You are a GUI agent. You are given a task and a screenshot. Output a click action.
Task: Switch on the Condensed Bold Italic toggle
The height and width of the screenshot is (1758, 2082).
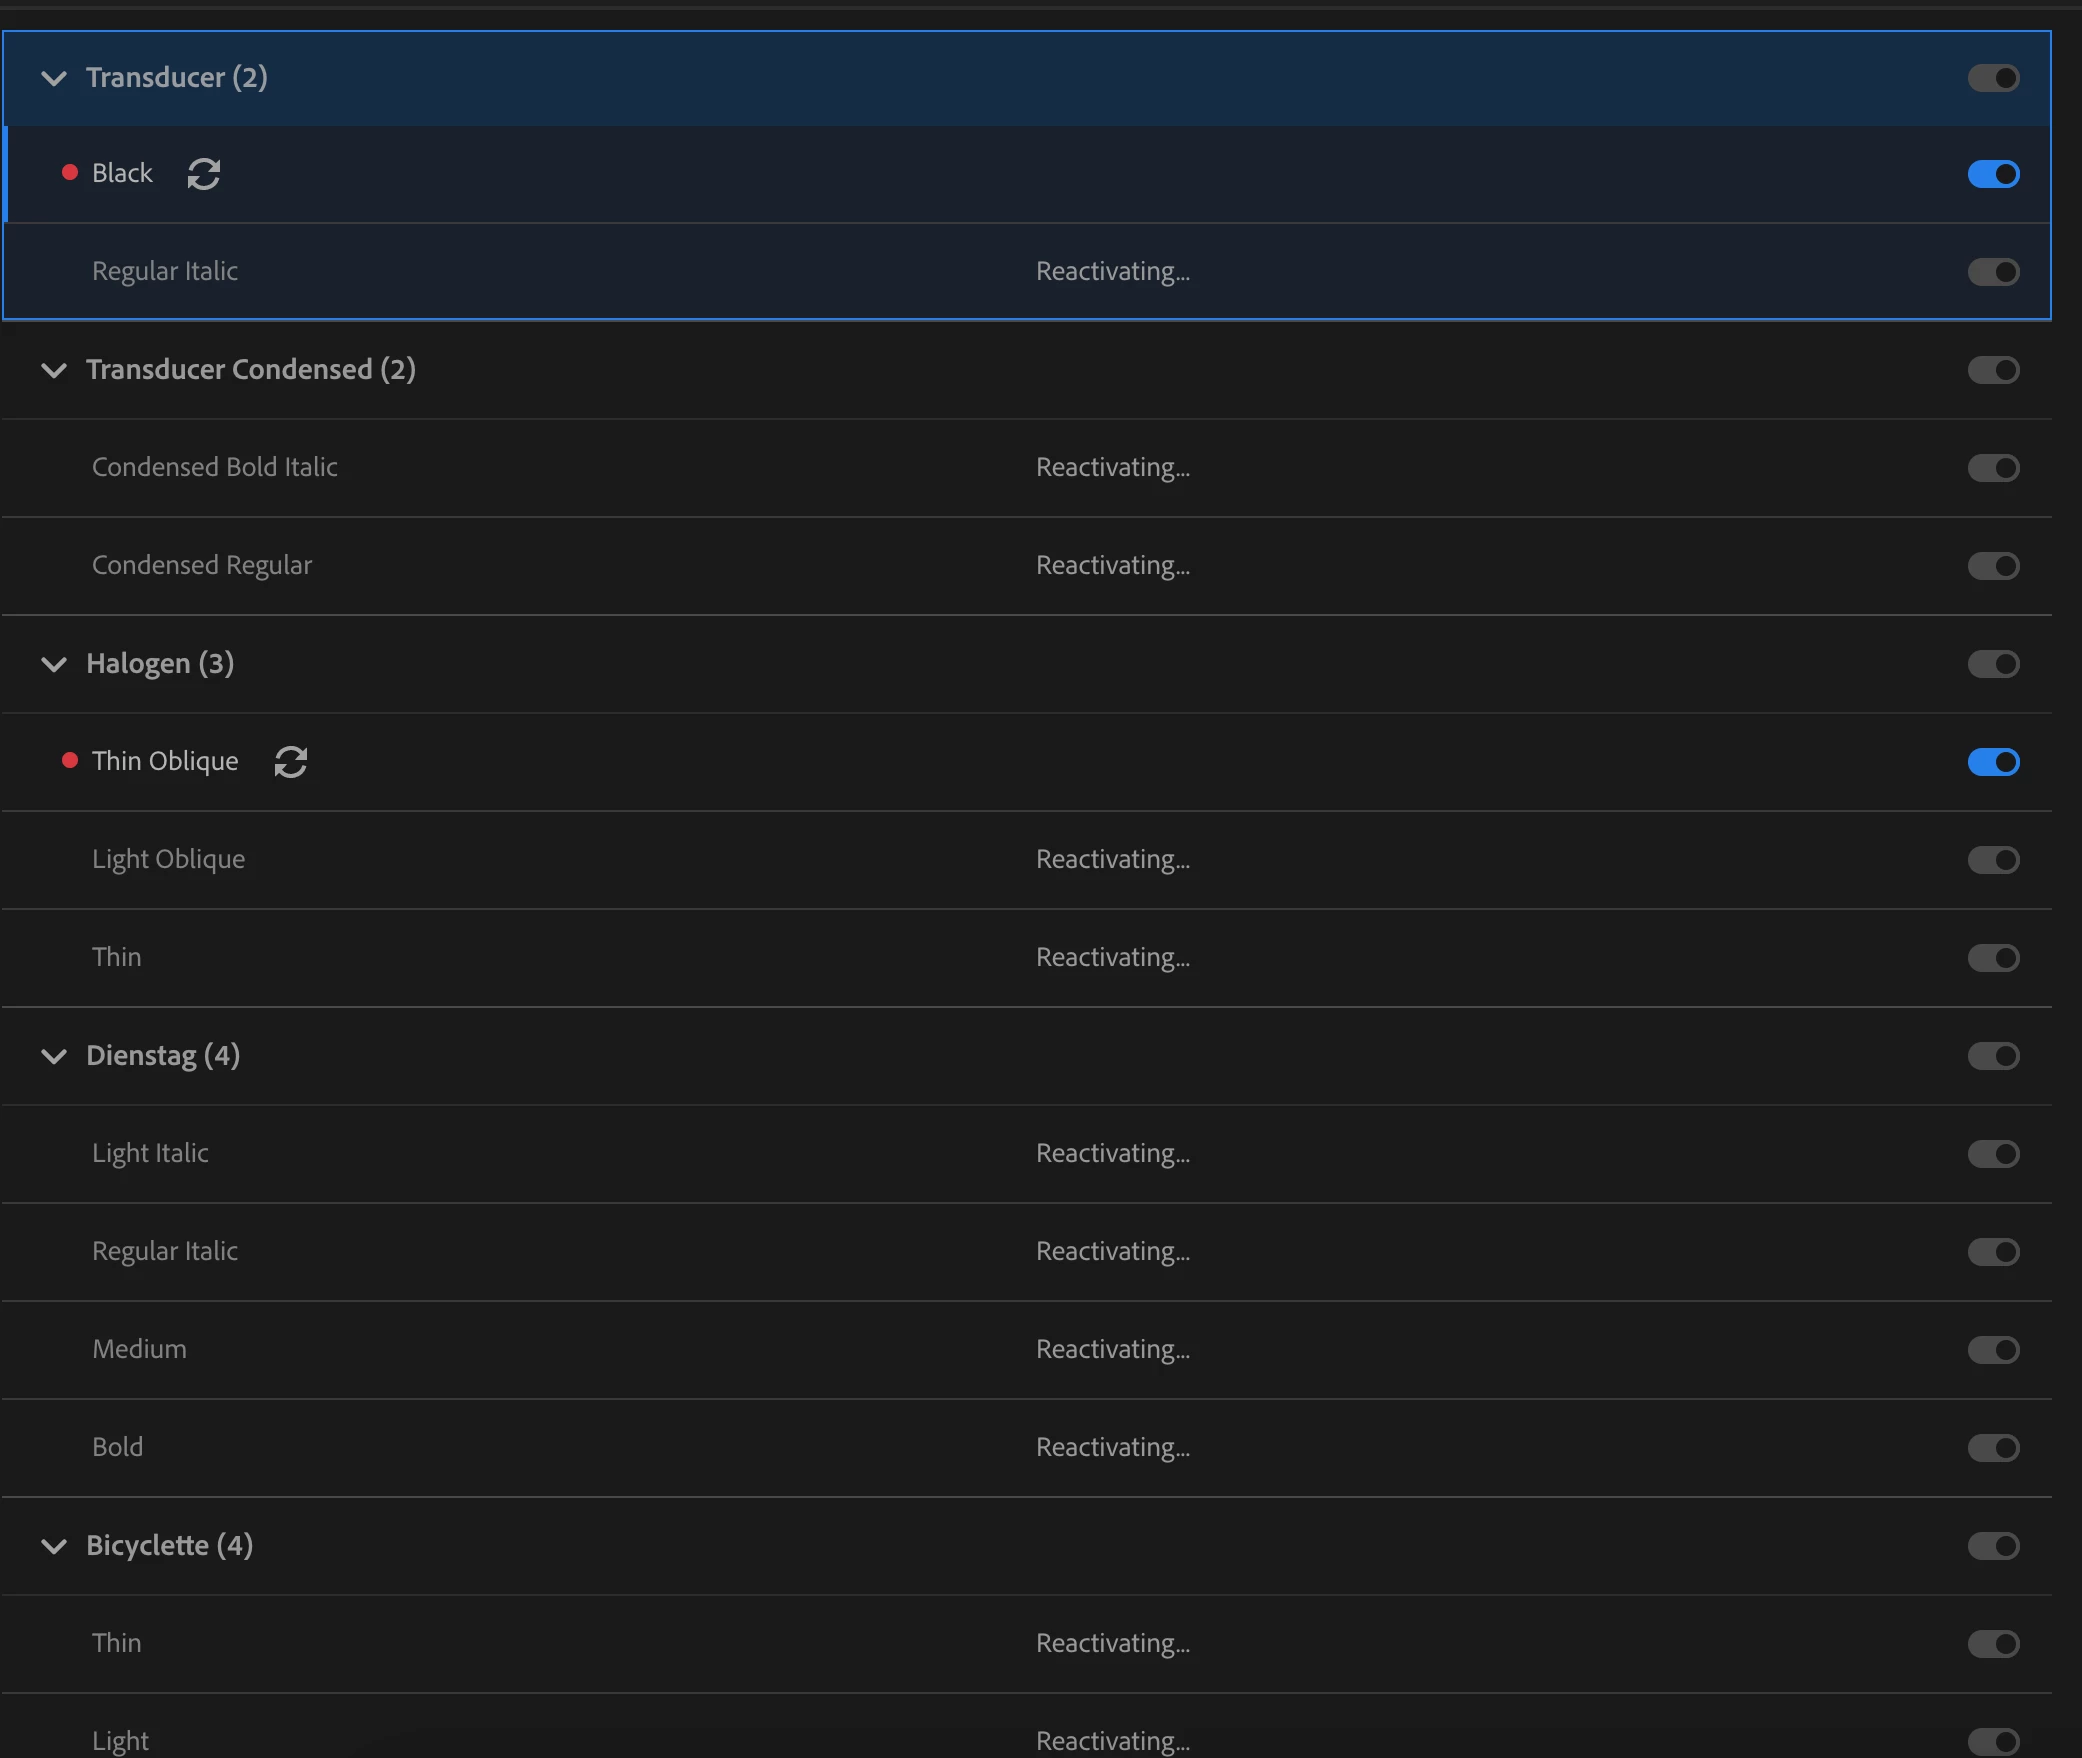click(x=1993, y=468)
